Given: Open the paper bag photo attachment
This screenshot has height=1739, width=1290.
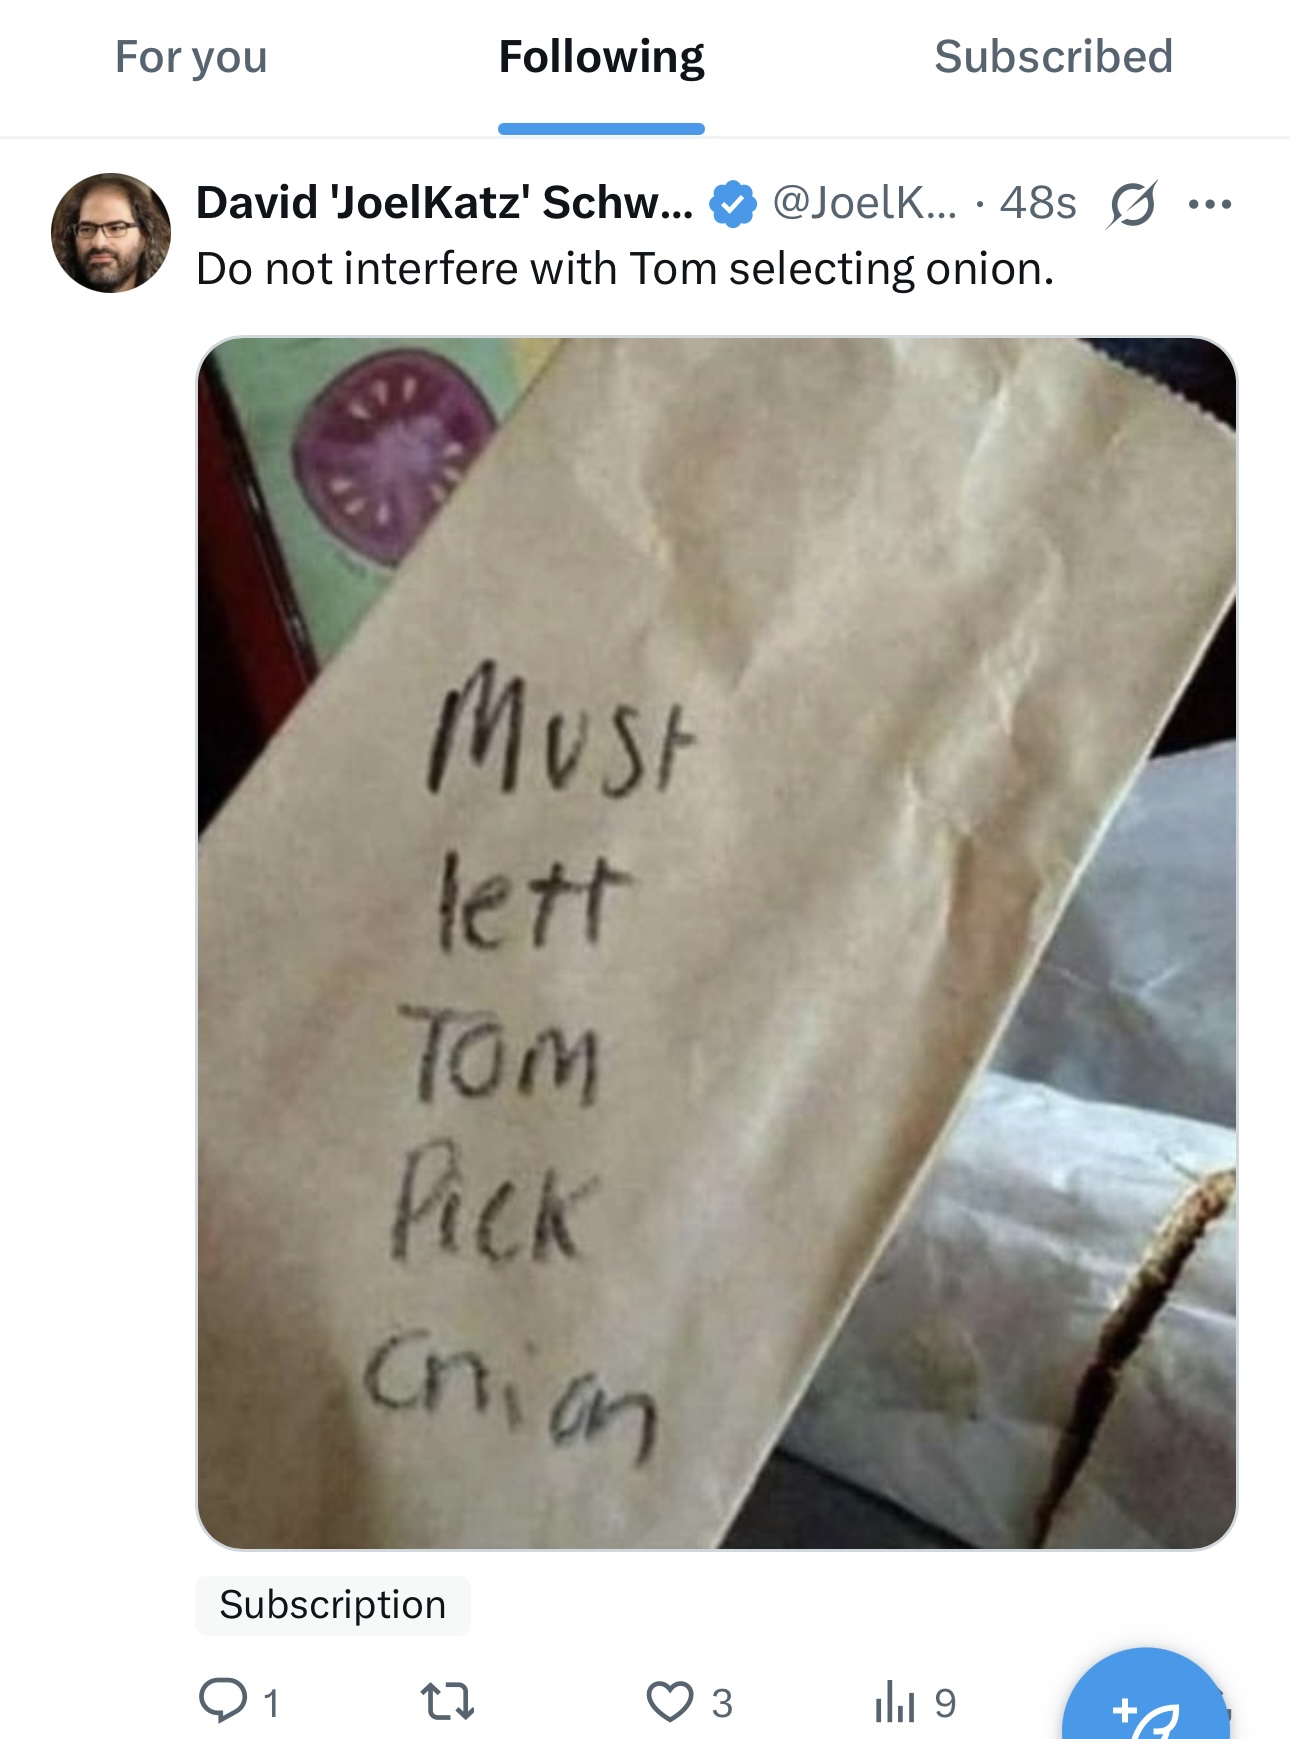Looking at the screenshot, I should (717, 943).
